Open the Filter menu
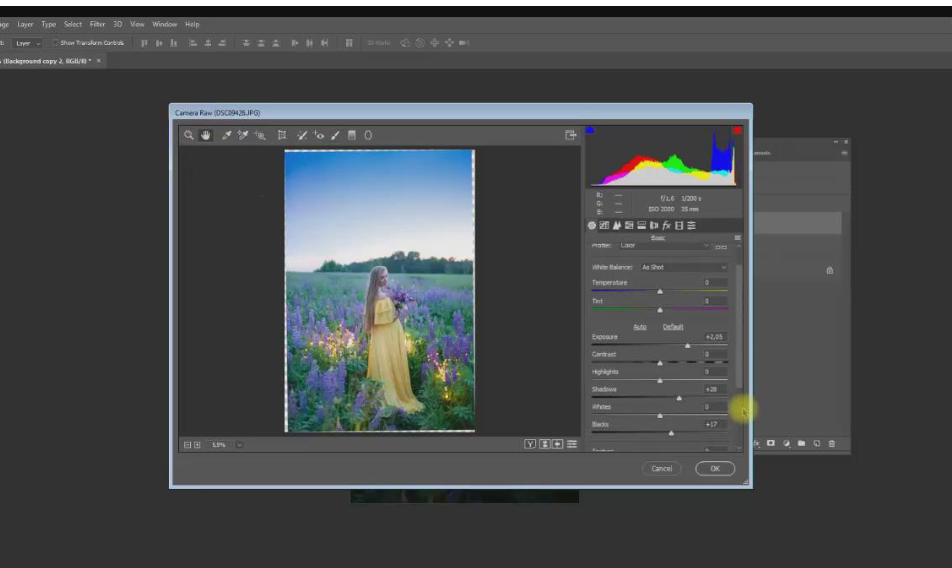Viewport: 952px width, 568px height. click(x=97, y=24)
